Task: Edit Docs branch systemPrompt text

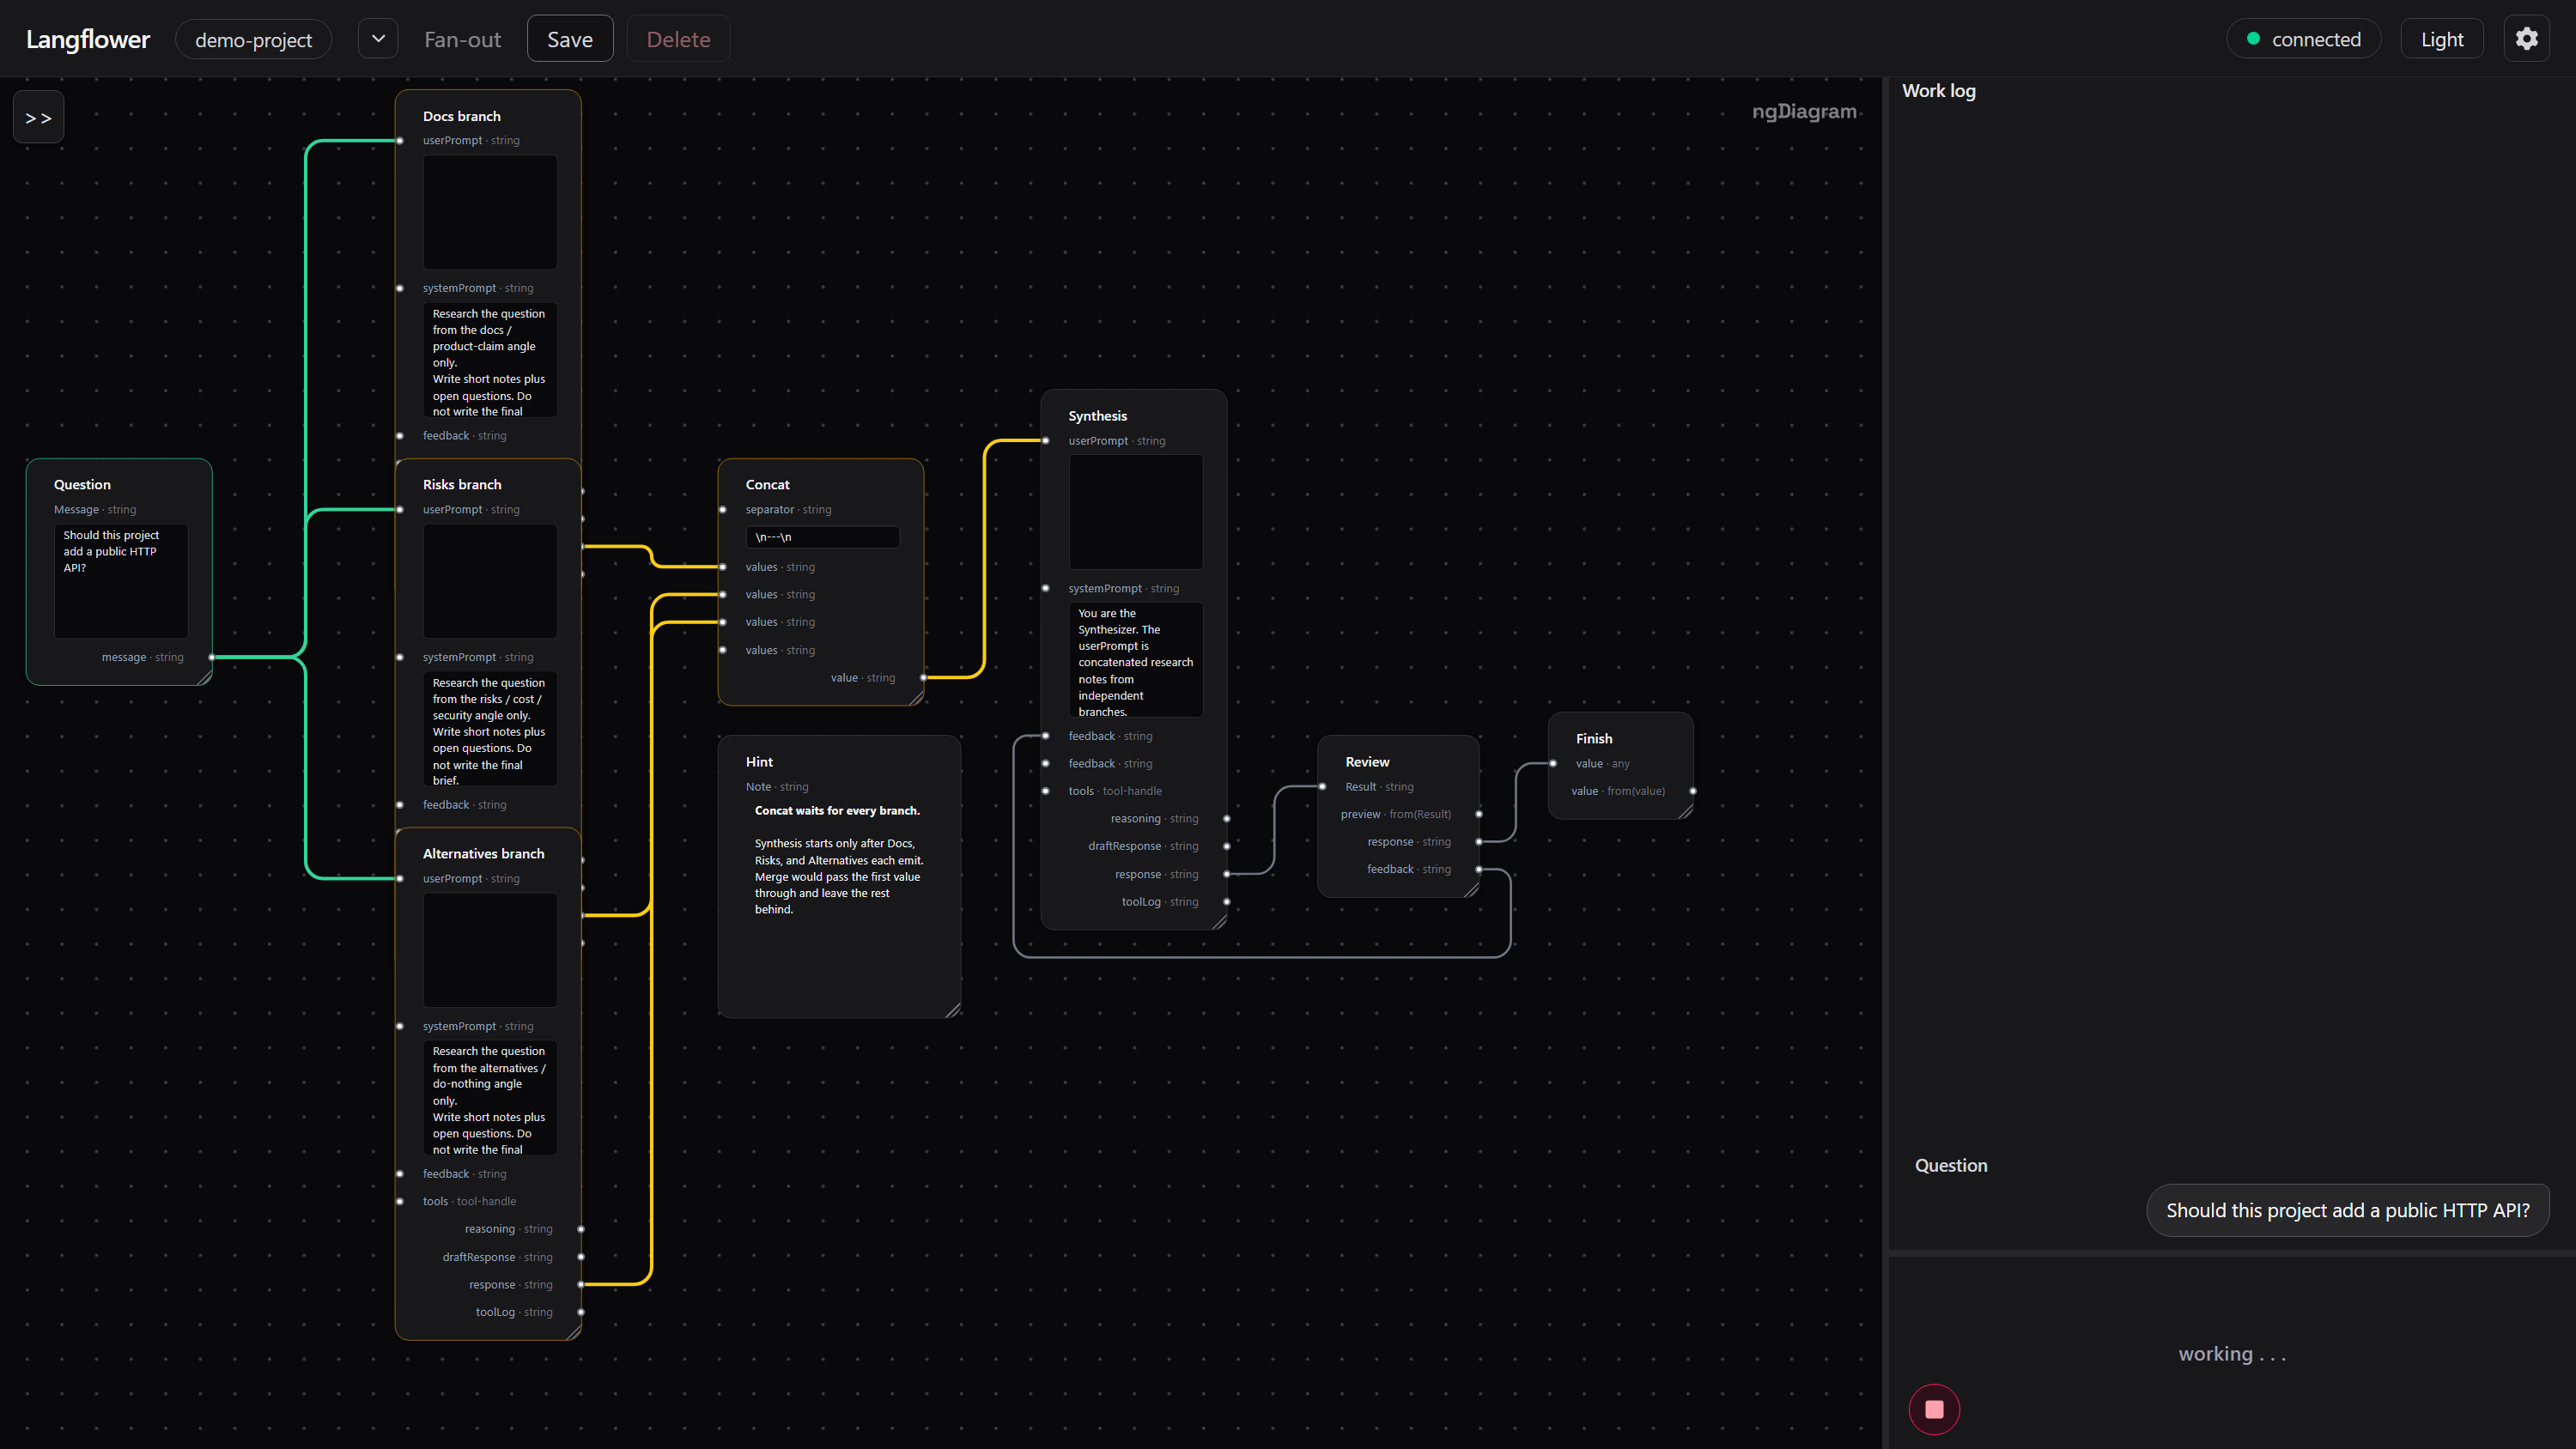Action: click(x=490, y=360)
